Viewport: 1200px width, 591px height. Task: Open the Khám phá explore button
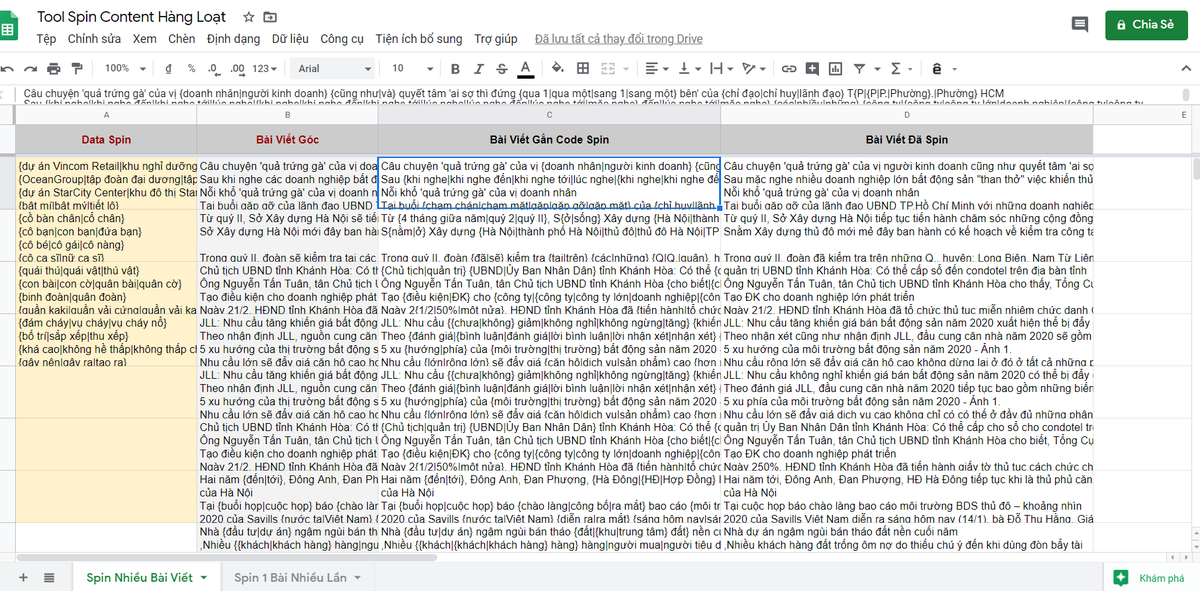pyautogui.click(x=1150, y=578)
